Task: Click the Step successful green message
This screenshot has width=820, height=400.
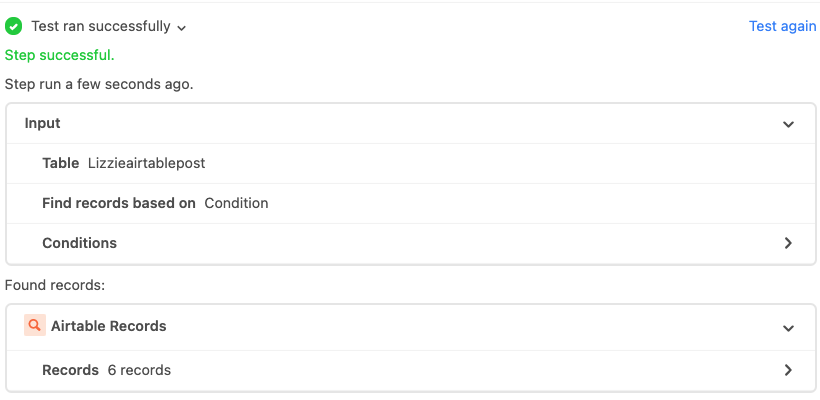Action: tap(60, 55)
